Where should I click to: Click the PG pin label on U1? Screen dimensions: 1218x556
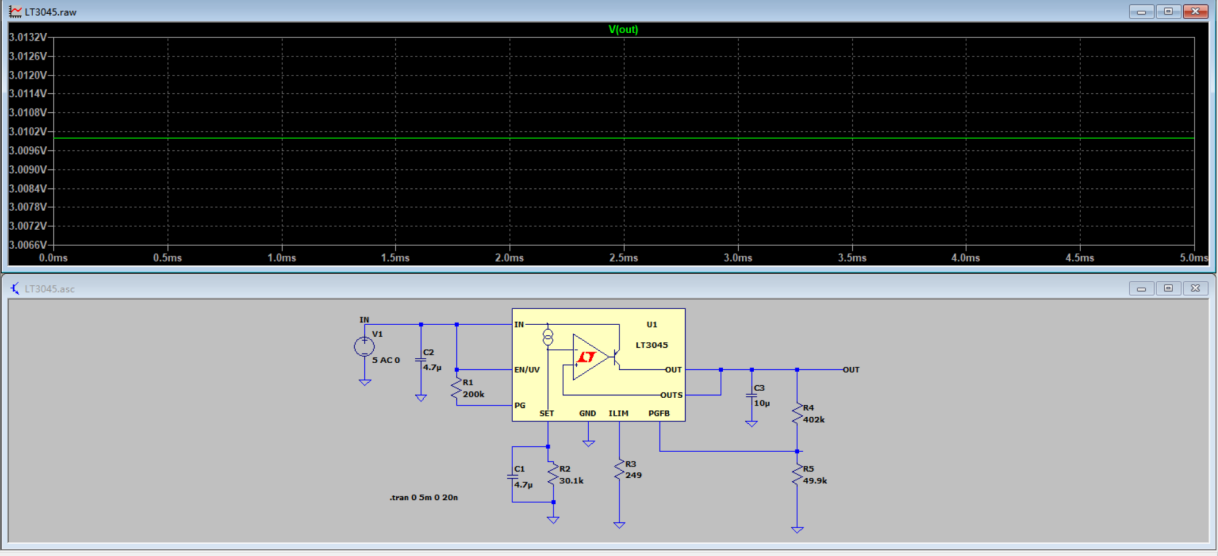[519, 405]
